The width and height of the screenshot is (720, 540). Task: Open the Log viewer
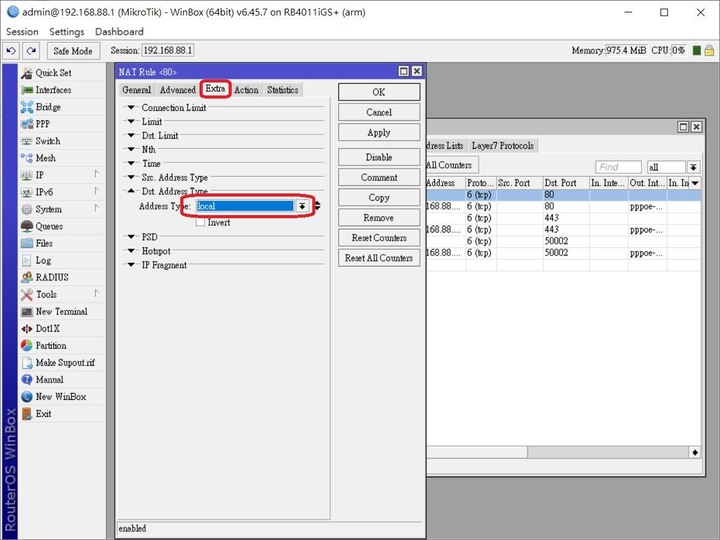tap(43, 260)
